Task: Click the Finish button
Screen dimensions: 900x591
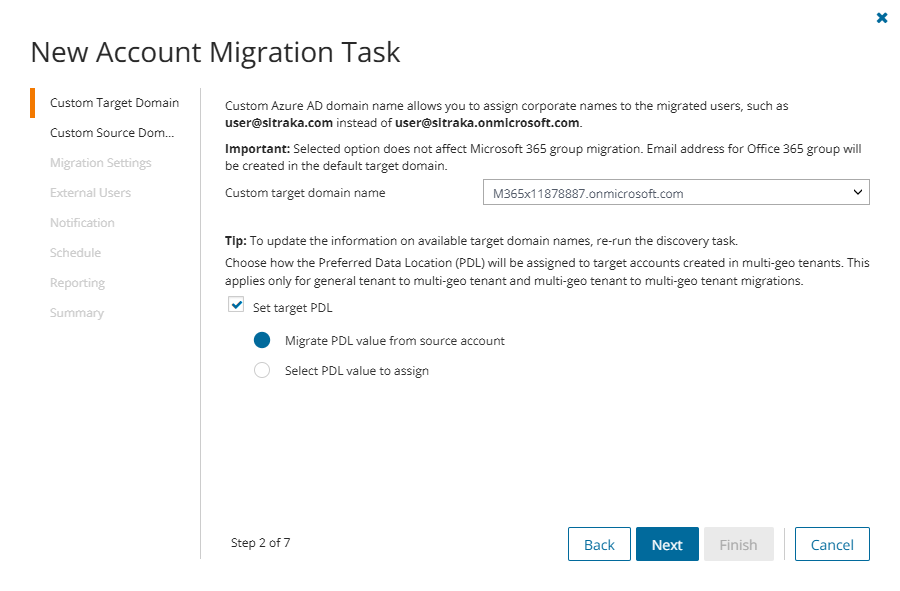Action: [x=738, y=544]
